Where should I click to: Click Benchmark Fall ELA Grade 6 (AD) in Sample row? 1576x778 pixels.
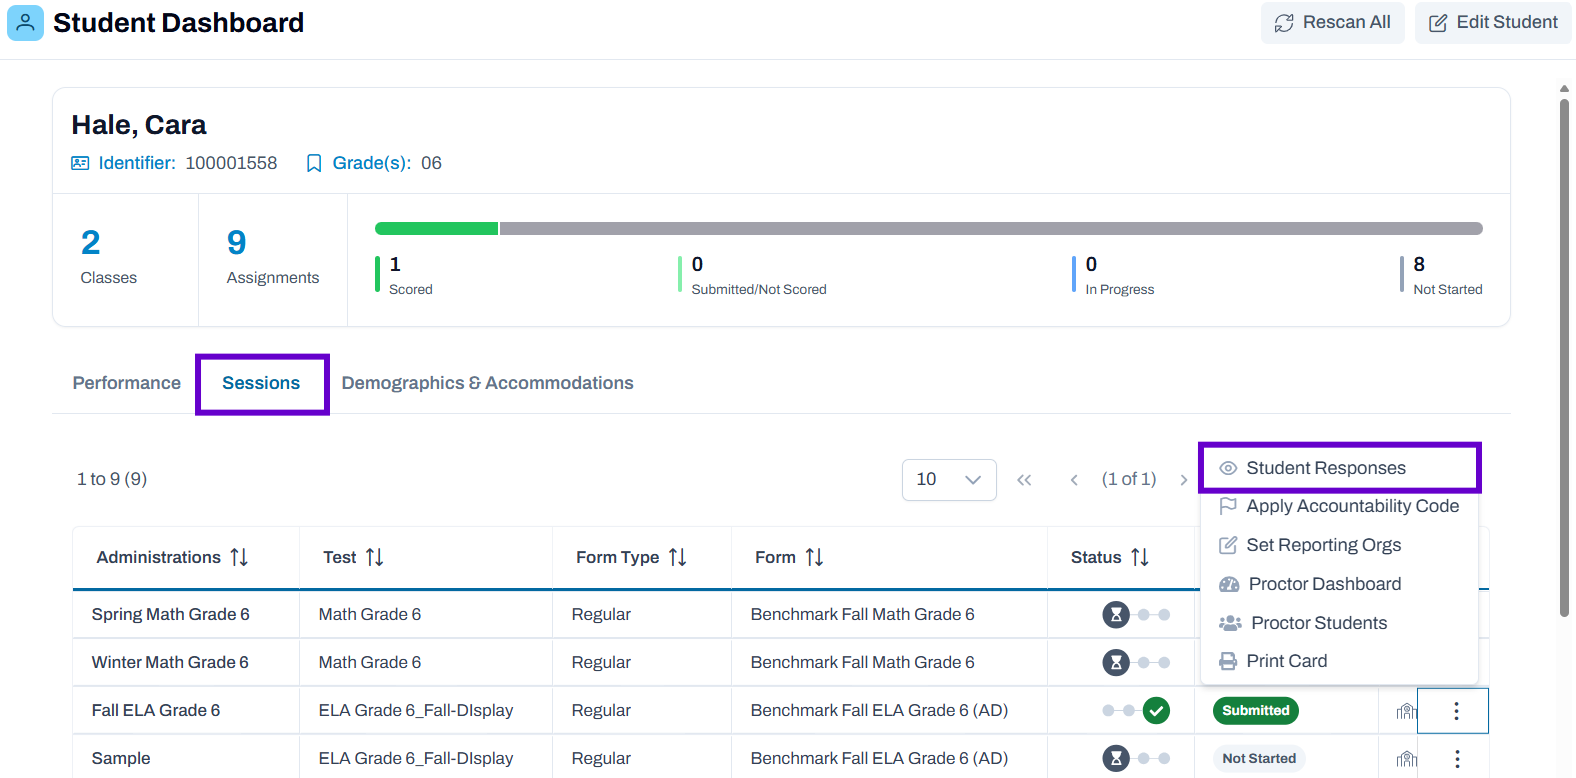tap(879, 758)
